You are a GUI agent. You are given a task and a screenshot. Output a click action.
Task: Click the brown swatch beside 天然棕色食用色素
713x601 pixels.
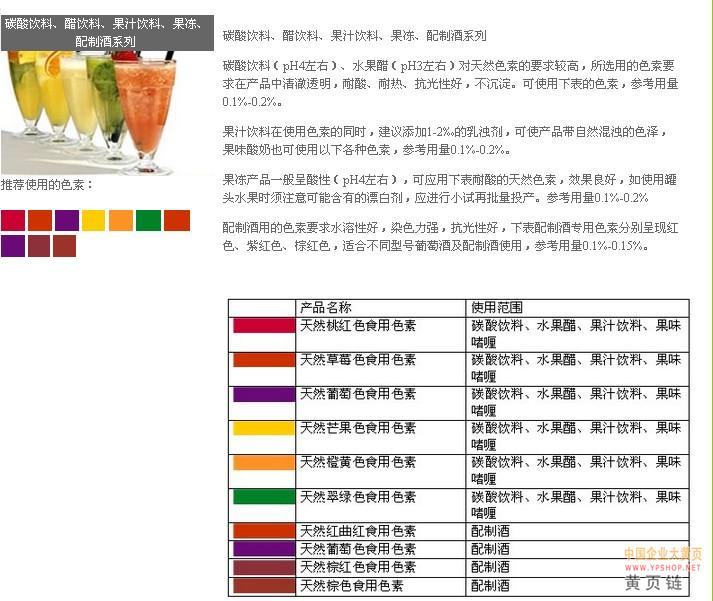coord(264,585)
